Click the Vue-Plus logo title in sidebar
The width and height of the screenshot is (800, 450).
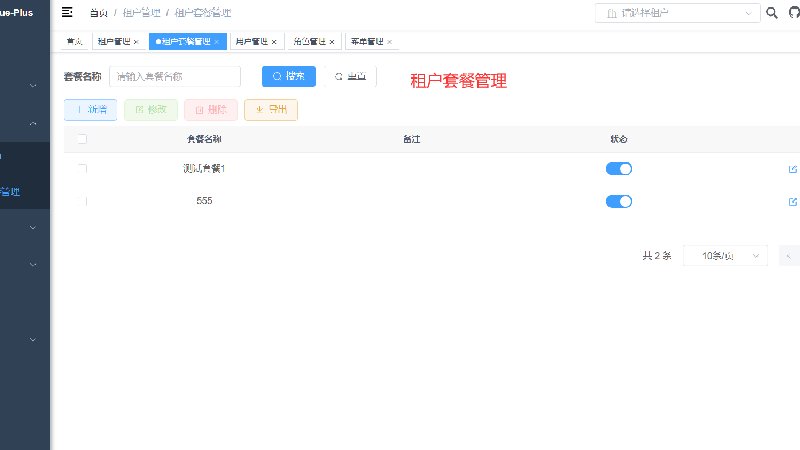pyautogui.click(x=16, y=13)
